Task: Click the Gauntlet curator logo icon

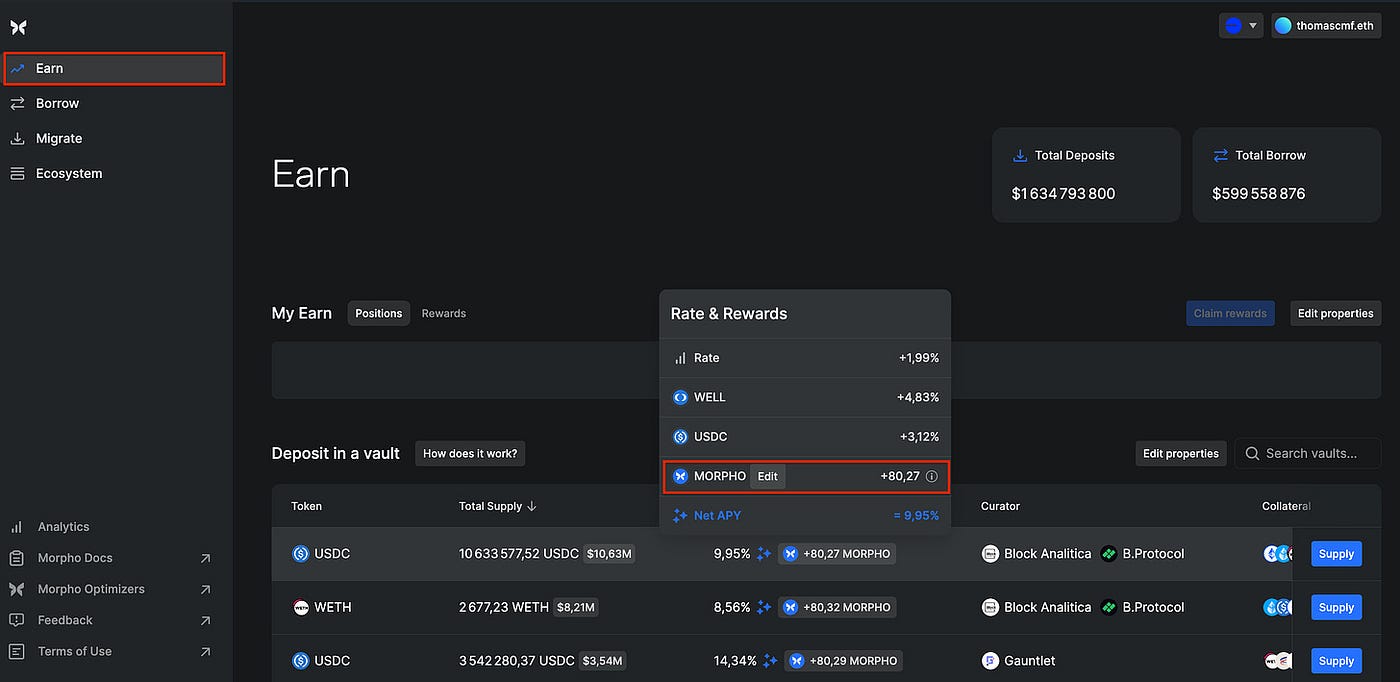Action: pos(990,661)
